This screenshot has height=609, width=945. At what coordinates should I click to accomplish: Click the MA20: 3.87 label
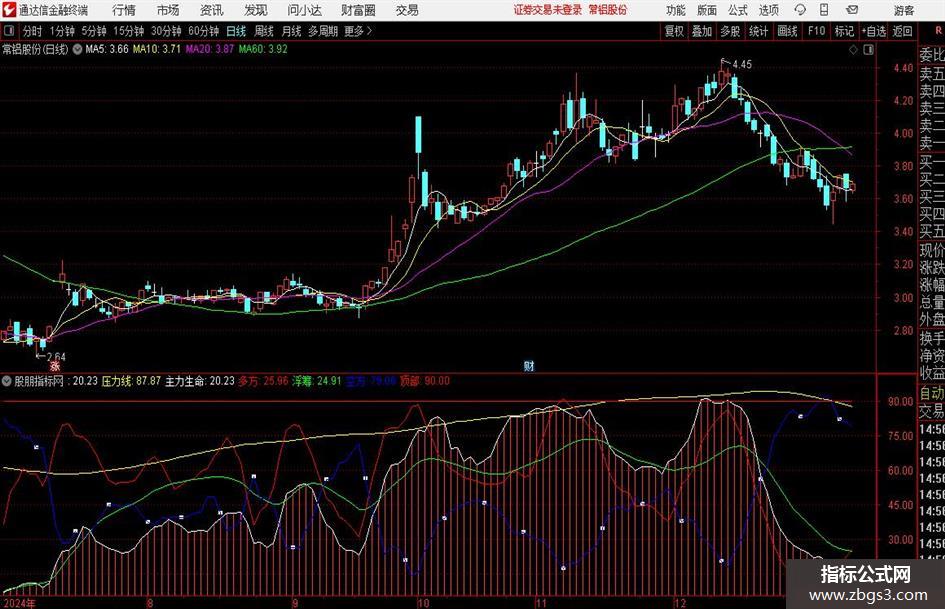tap(209, 49)
